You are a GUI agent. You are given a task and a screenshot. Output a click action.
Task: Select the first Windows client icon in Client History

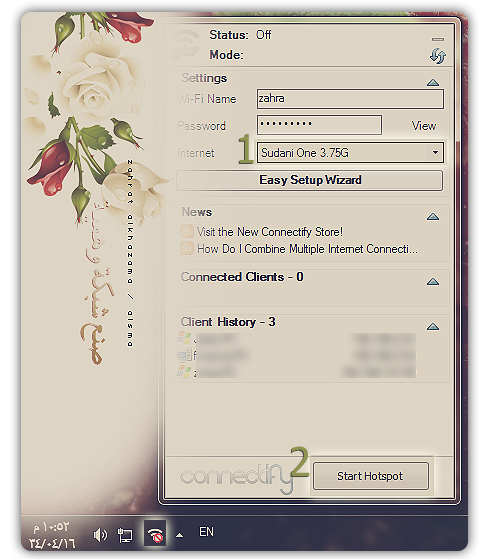point(184,338)
